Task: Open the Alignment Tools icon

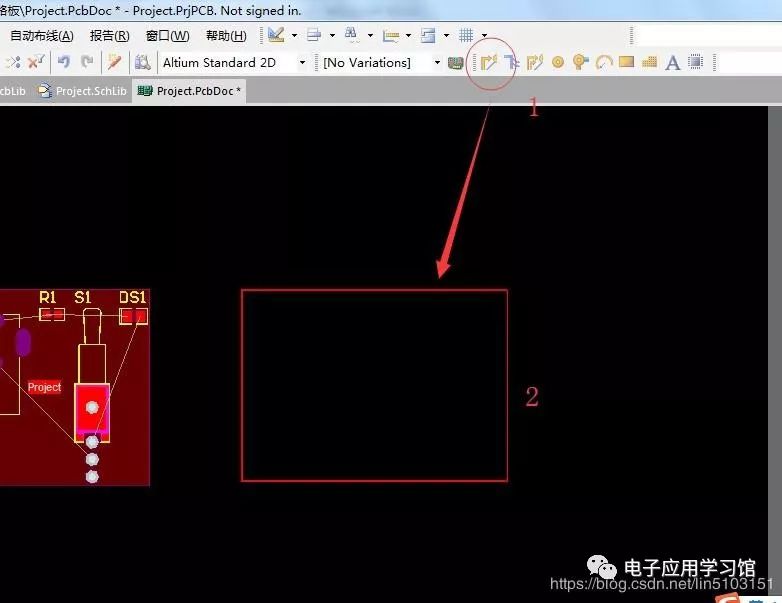Action: 314,35
